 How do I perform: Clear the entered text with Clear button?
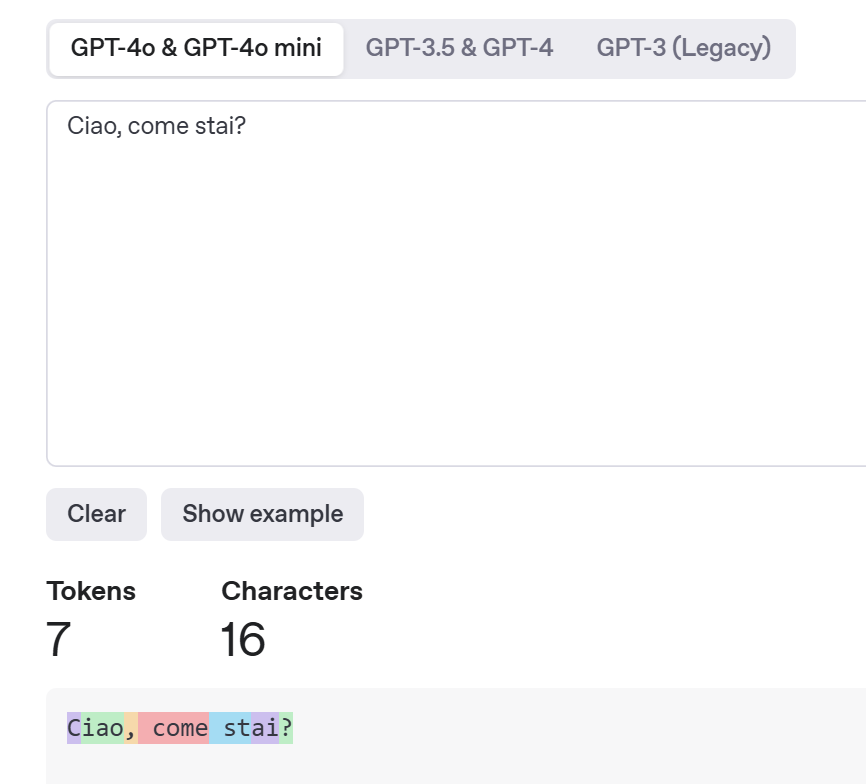(96, 514)
